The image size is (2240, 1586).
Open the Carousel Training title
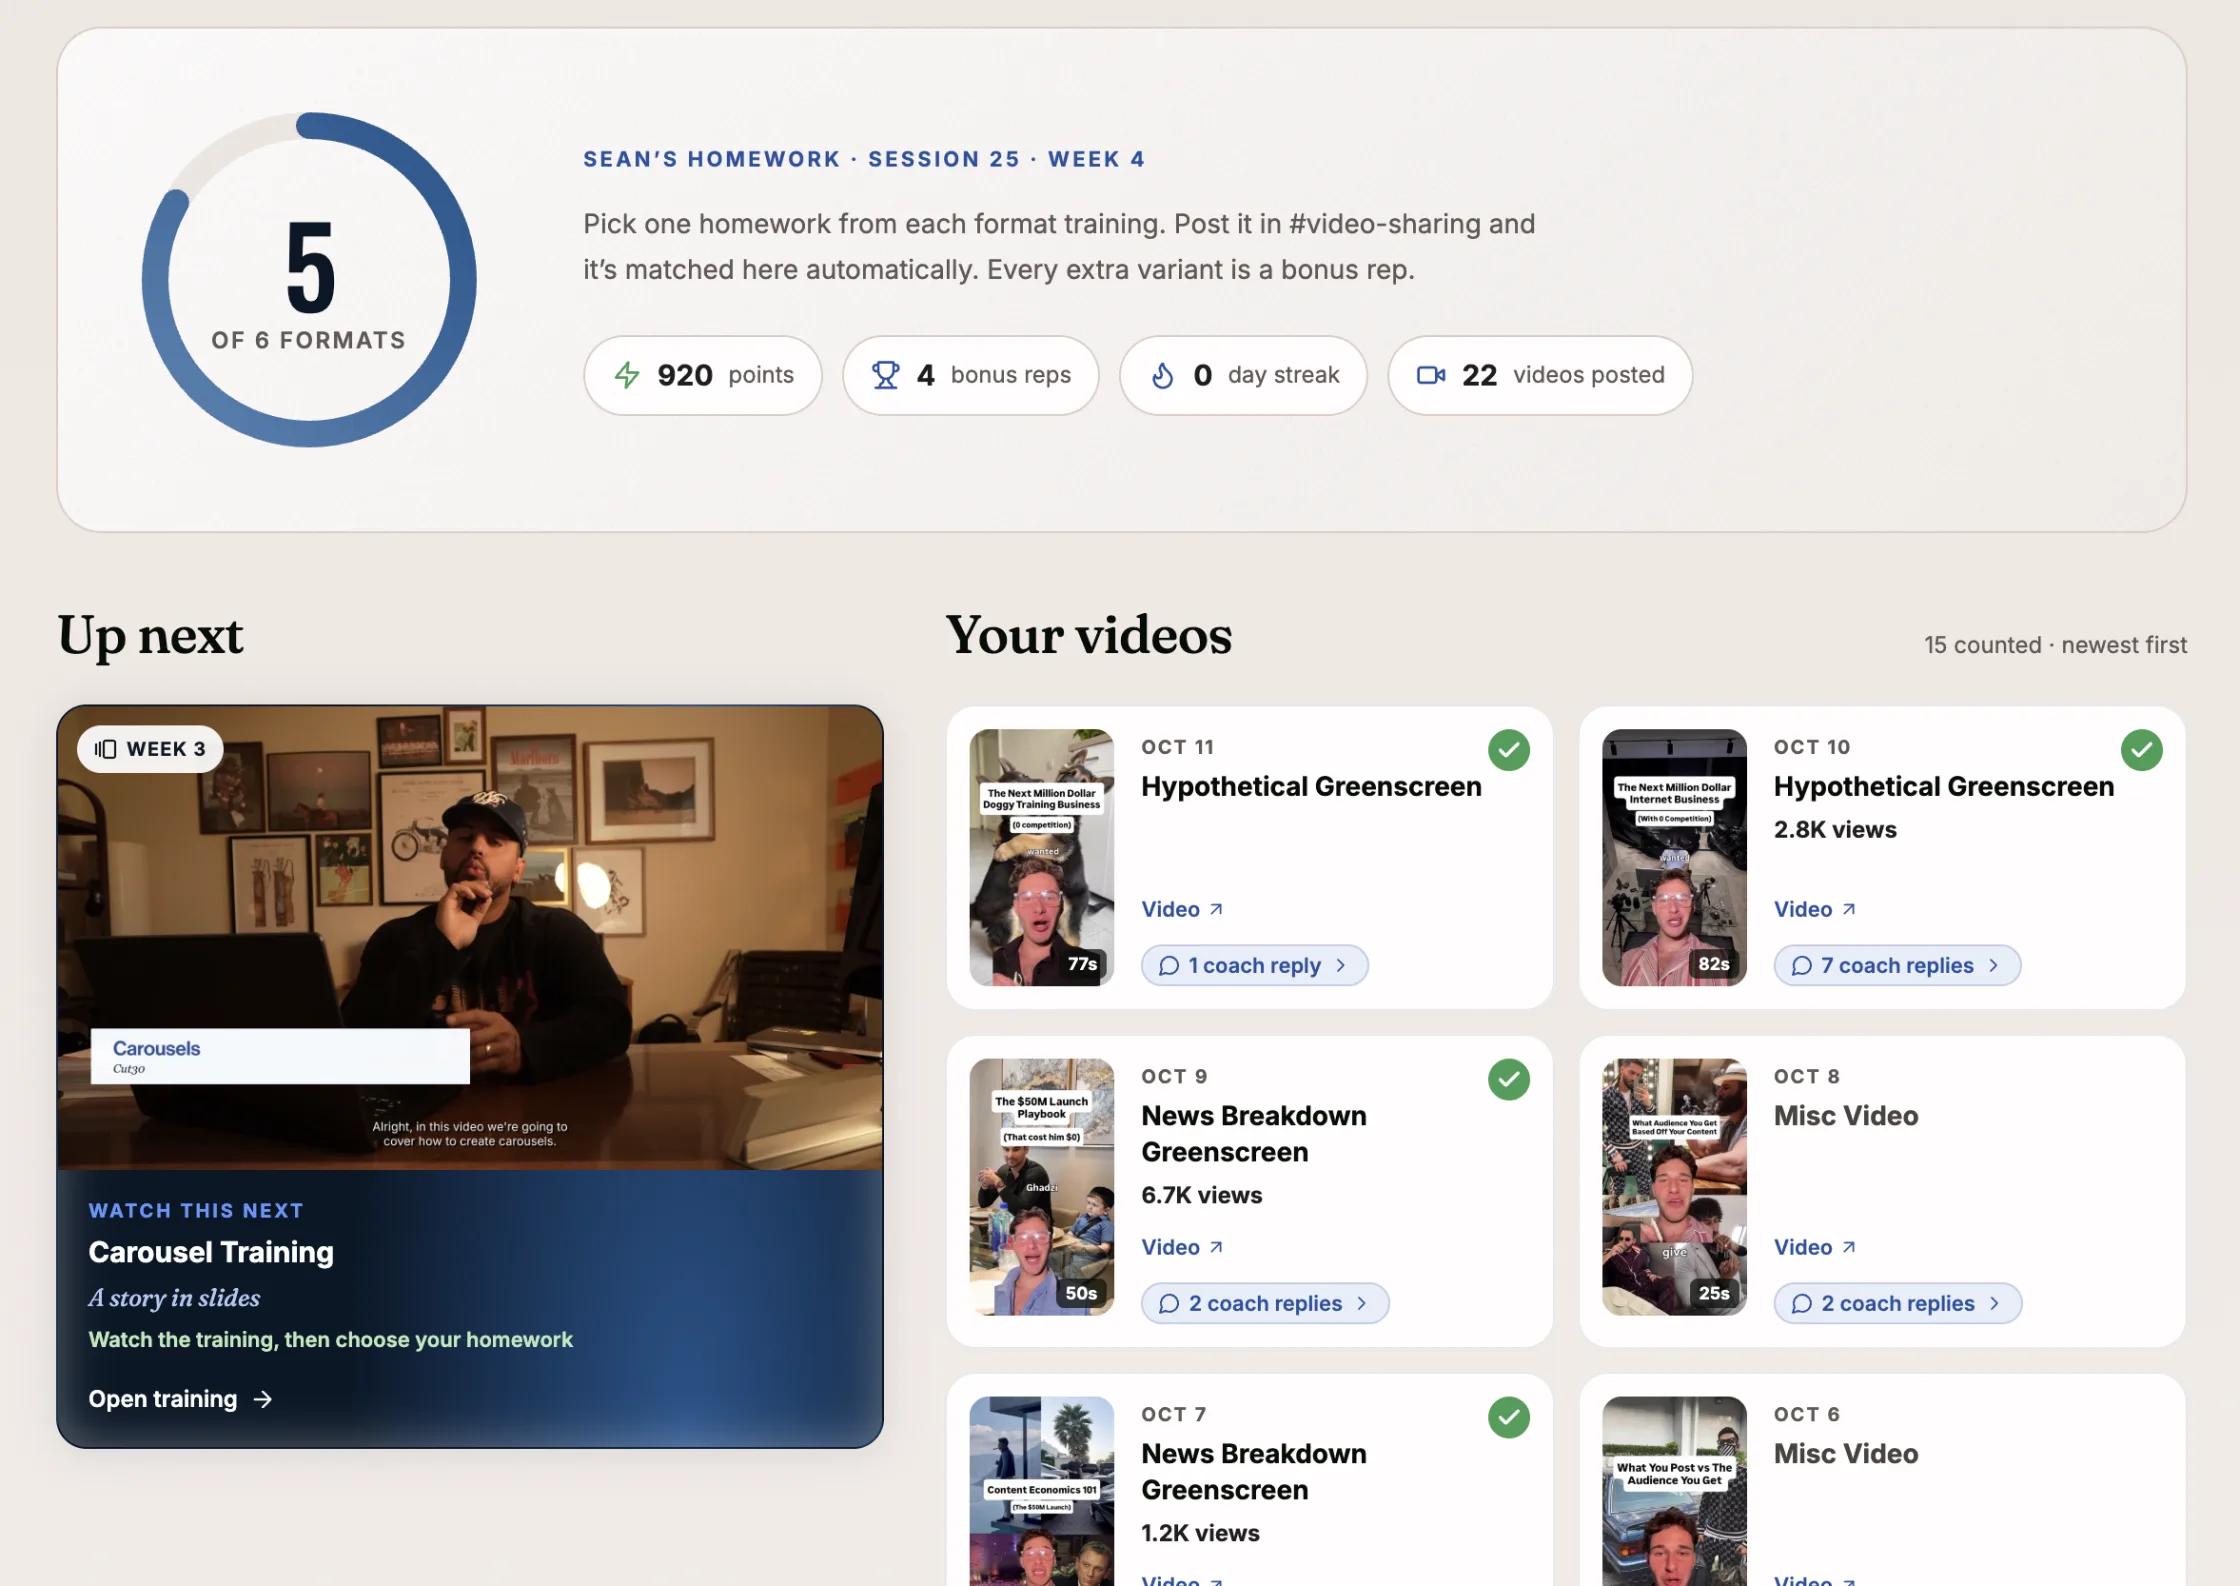pyautogui.click(x=211, y=1252)
